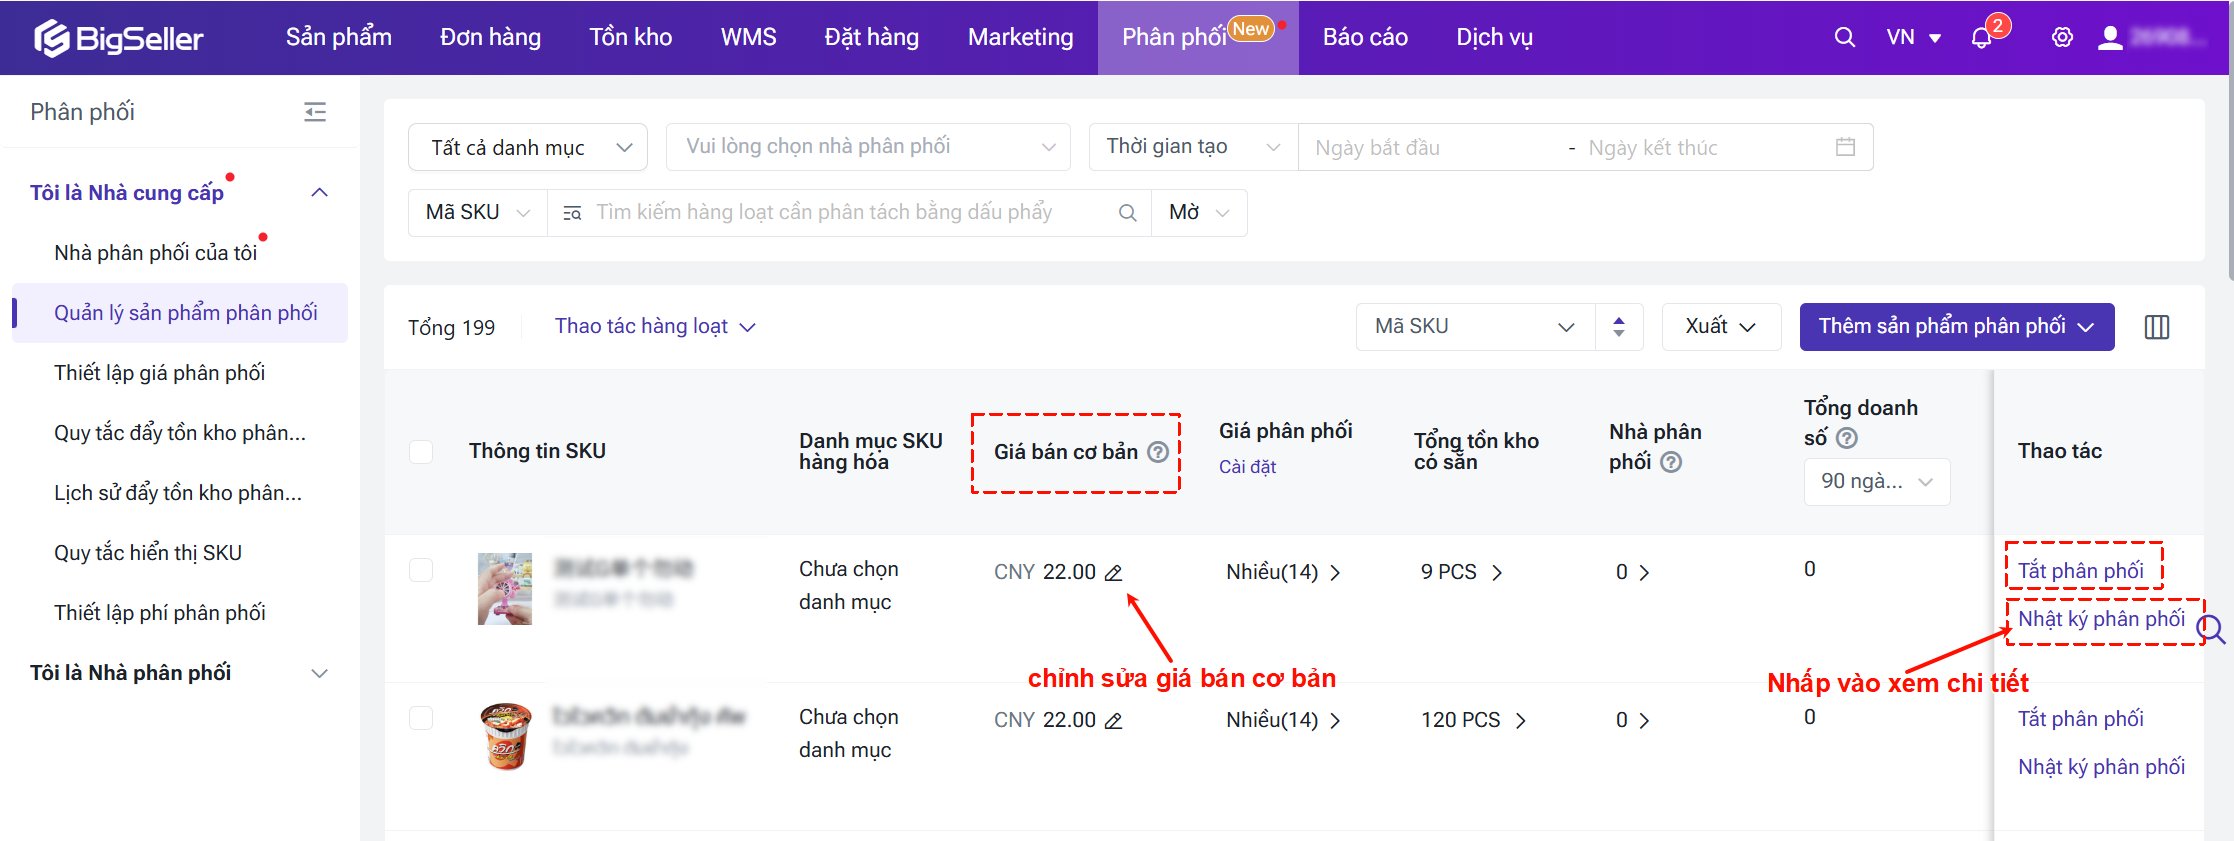The width and height of the screenshot is (2234, 841).
Task: Click Tắt phân phối for the 120 PCS row
Action: tap(2081, 719)
